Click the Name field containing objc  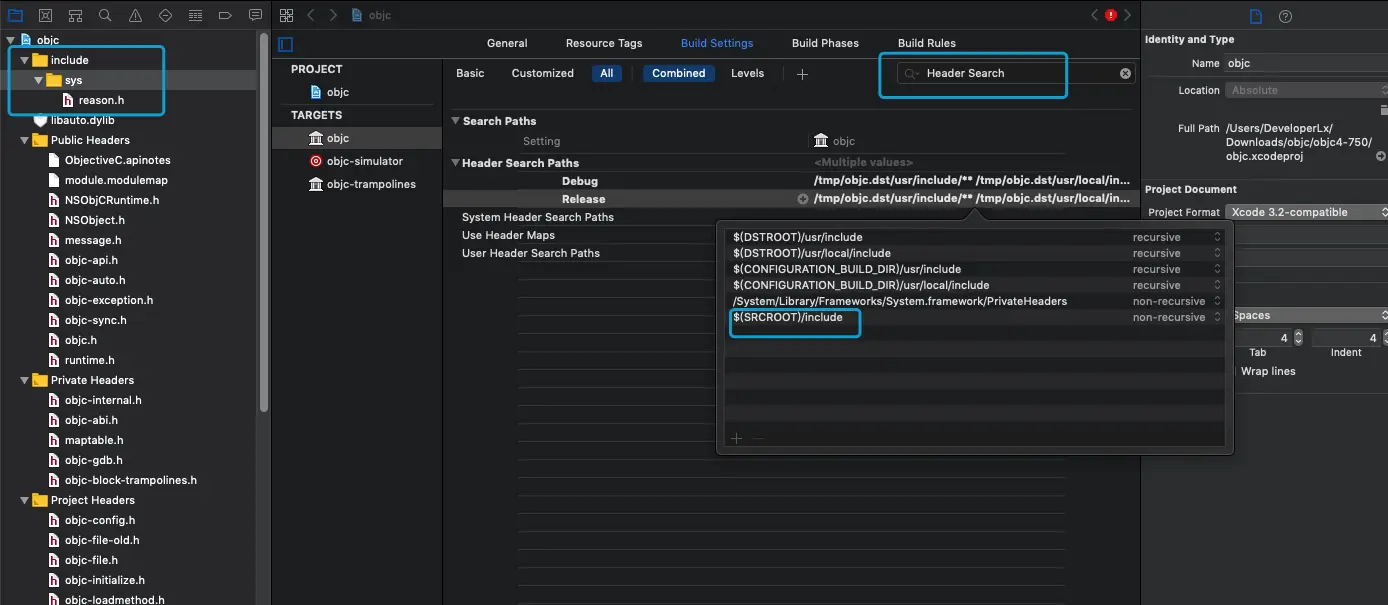point(1306,63)
